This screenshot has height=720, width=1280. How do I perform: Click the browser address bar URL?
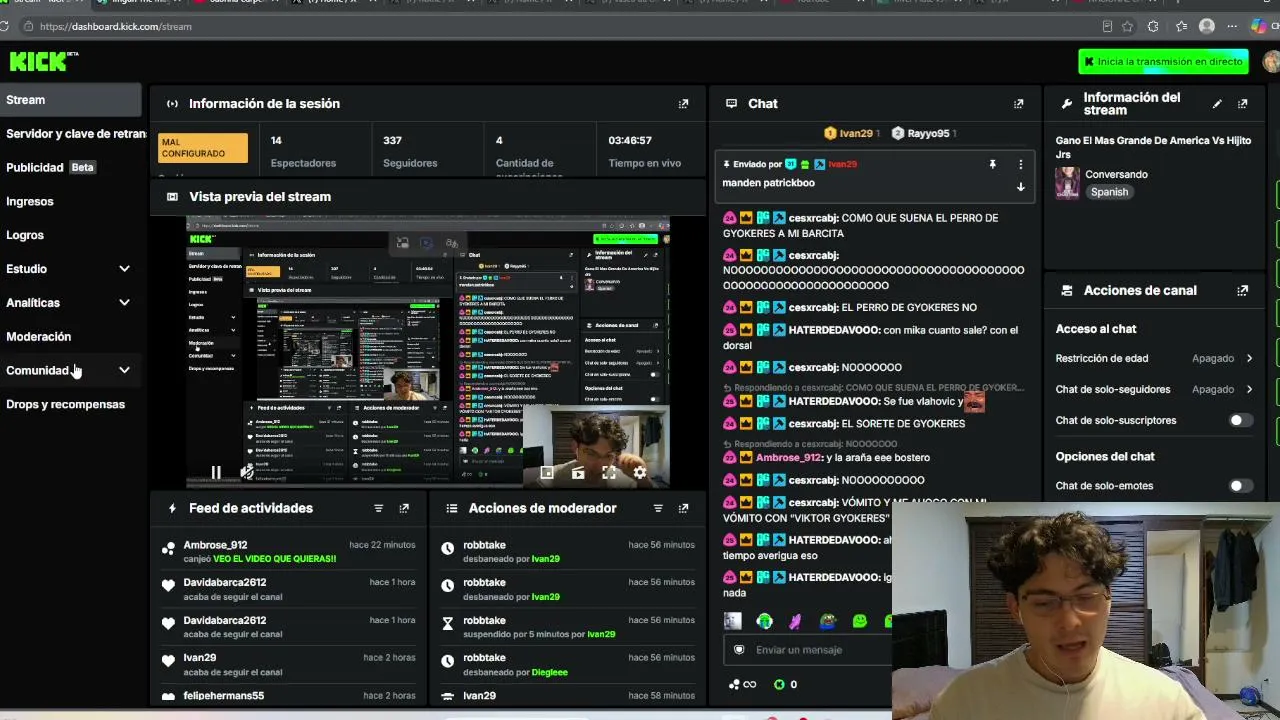pyautogui.click(x=116, y=27)
